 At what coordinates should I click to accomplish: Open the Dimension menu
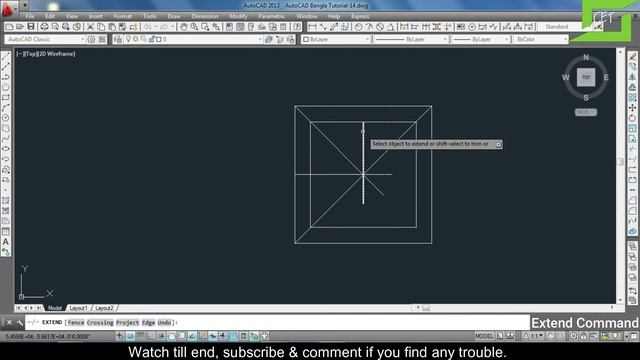pyautogui.click(x=205, y=16)
